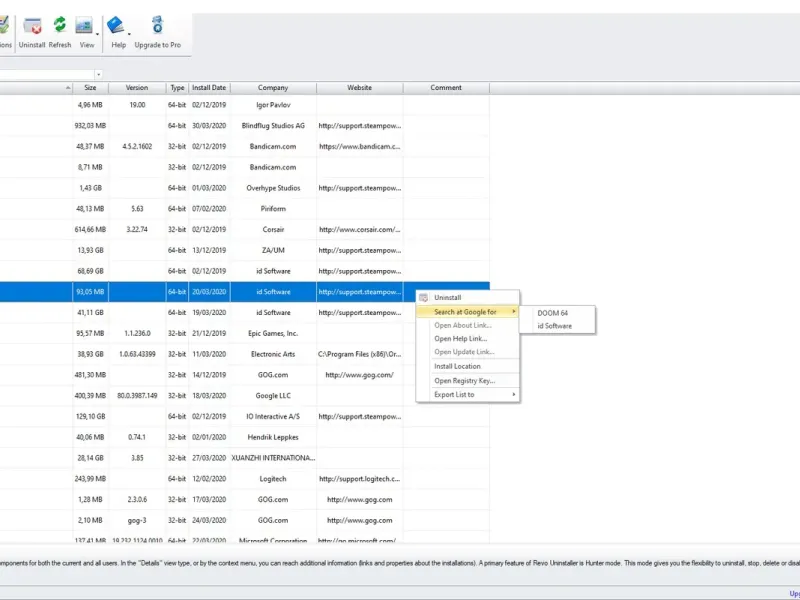
Task: Sort by the Size column header
Action: pyautogui.click(x=90, y=88)
